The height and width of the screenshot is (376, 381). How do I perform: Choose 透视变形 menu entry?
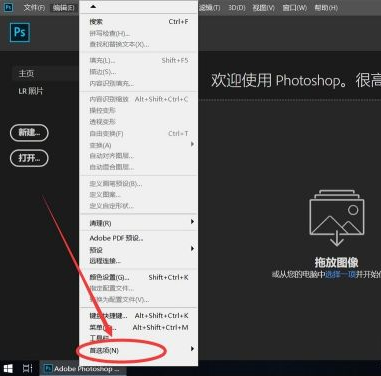(138, 122)
